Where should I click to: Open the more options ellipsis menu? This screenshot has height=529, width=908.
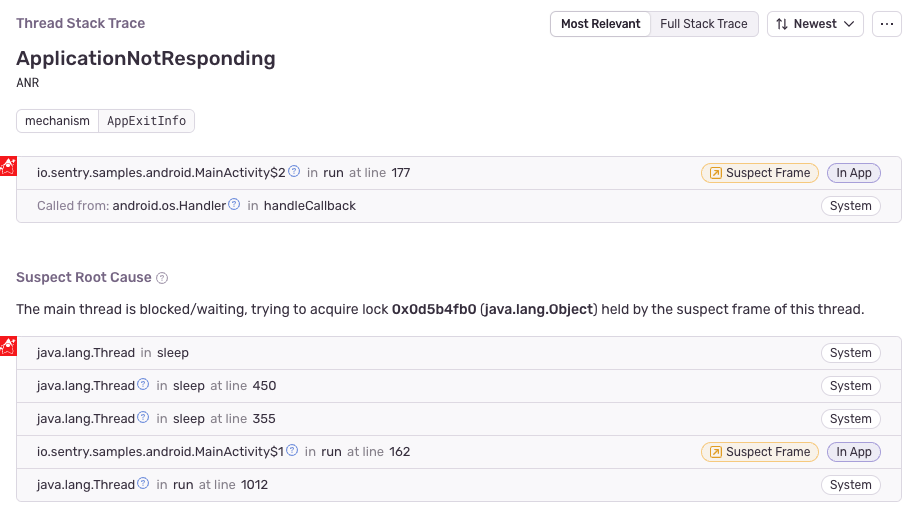pos(886,24)
